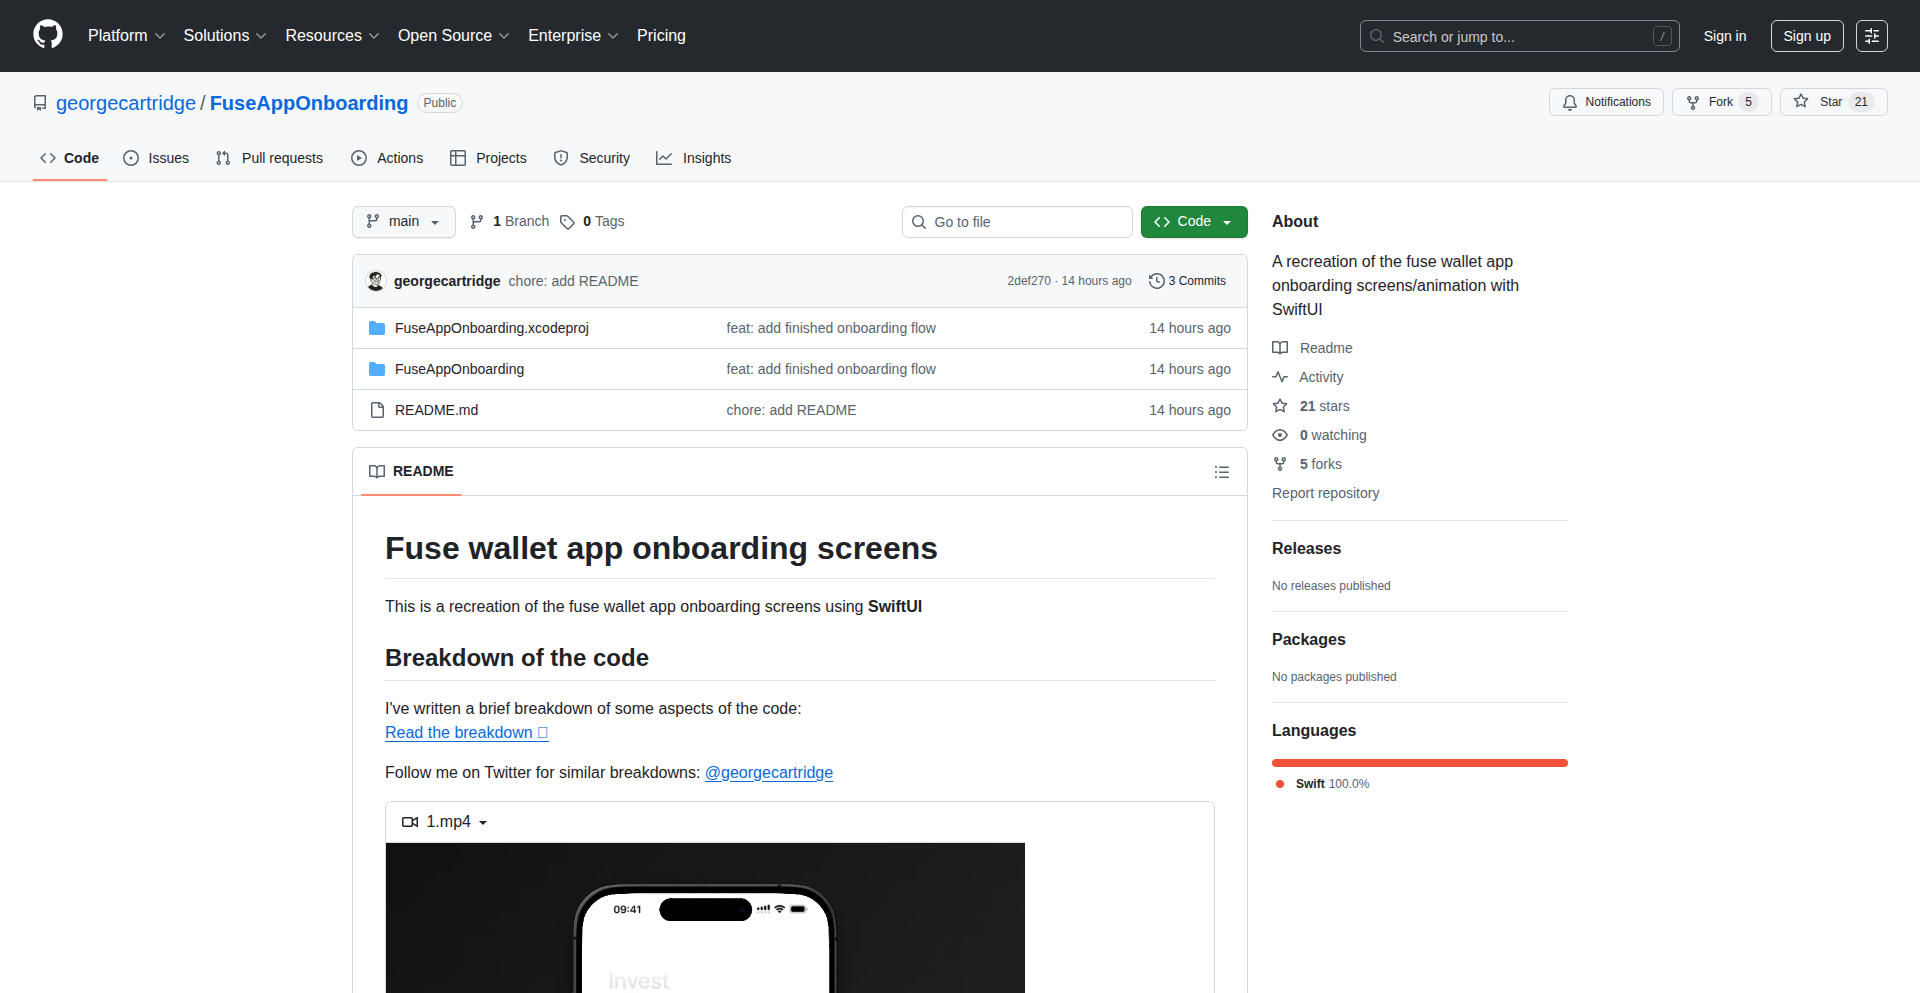Open the appearance settings icon in header

[1872, 36]
